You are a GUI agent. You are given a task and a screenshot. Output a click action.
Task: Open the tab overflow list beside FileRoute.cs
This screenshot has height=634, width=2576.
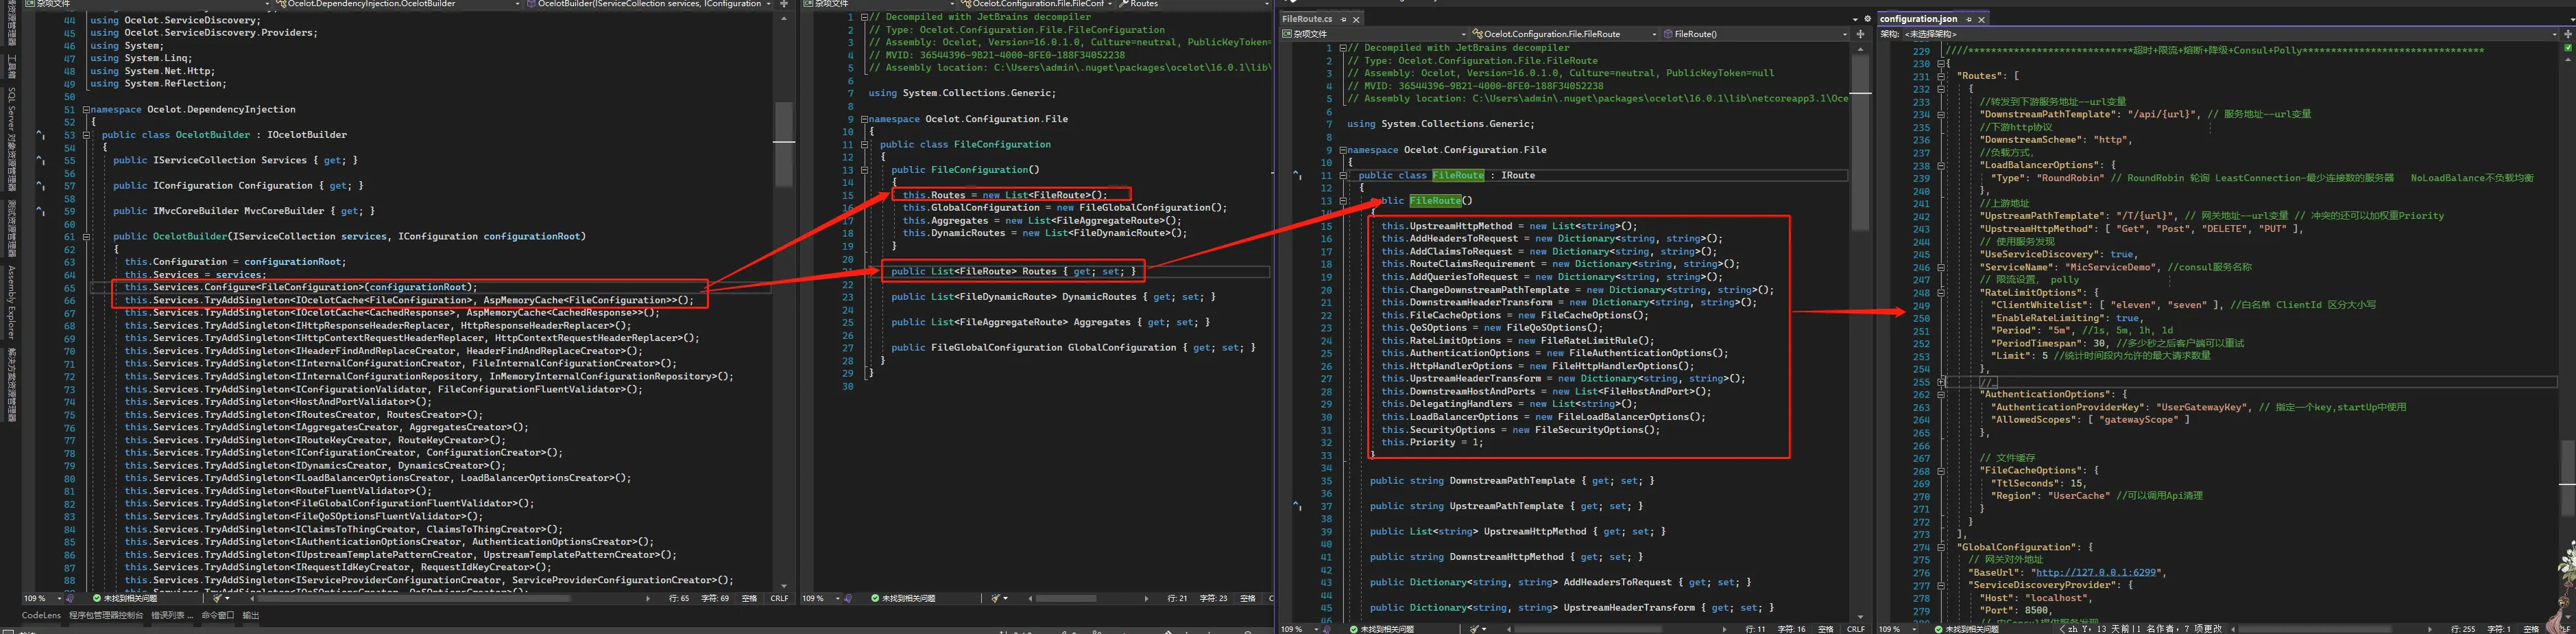click(x=1855, y=19)
